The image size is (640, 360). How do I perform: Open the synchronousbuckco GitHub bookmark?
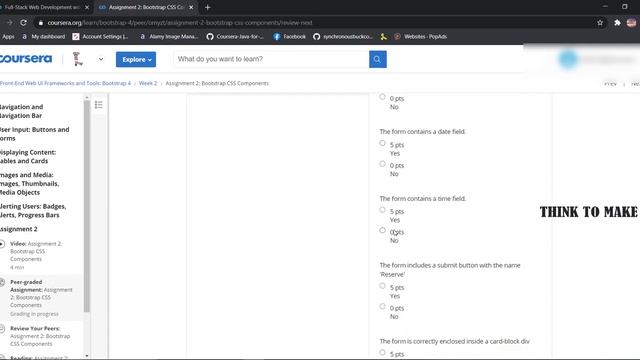(x=343, y=37)
